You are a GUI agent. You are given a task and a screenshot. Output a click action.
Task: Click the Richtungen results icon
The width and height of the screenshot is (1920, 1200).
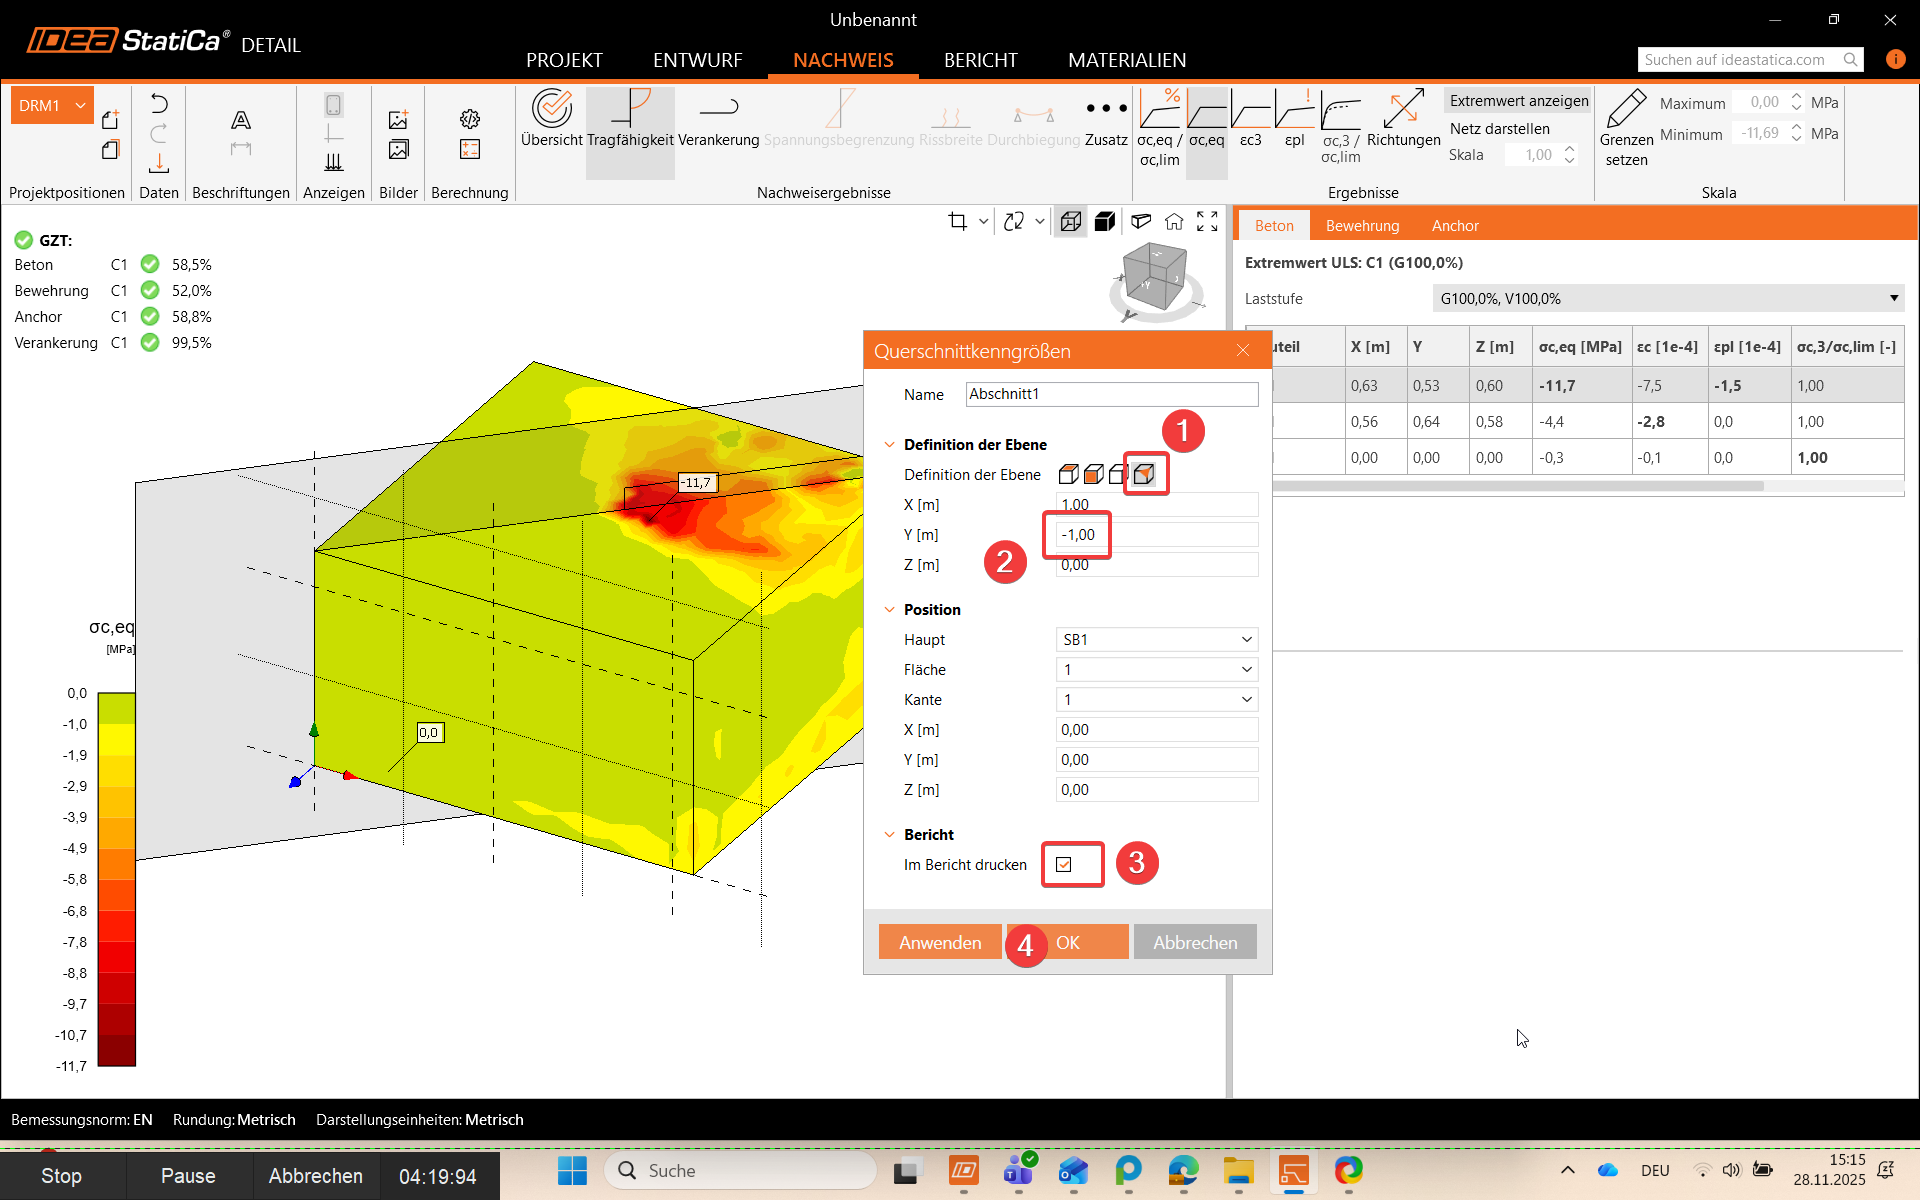pos(1403,109)
